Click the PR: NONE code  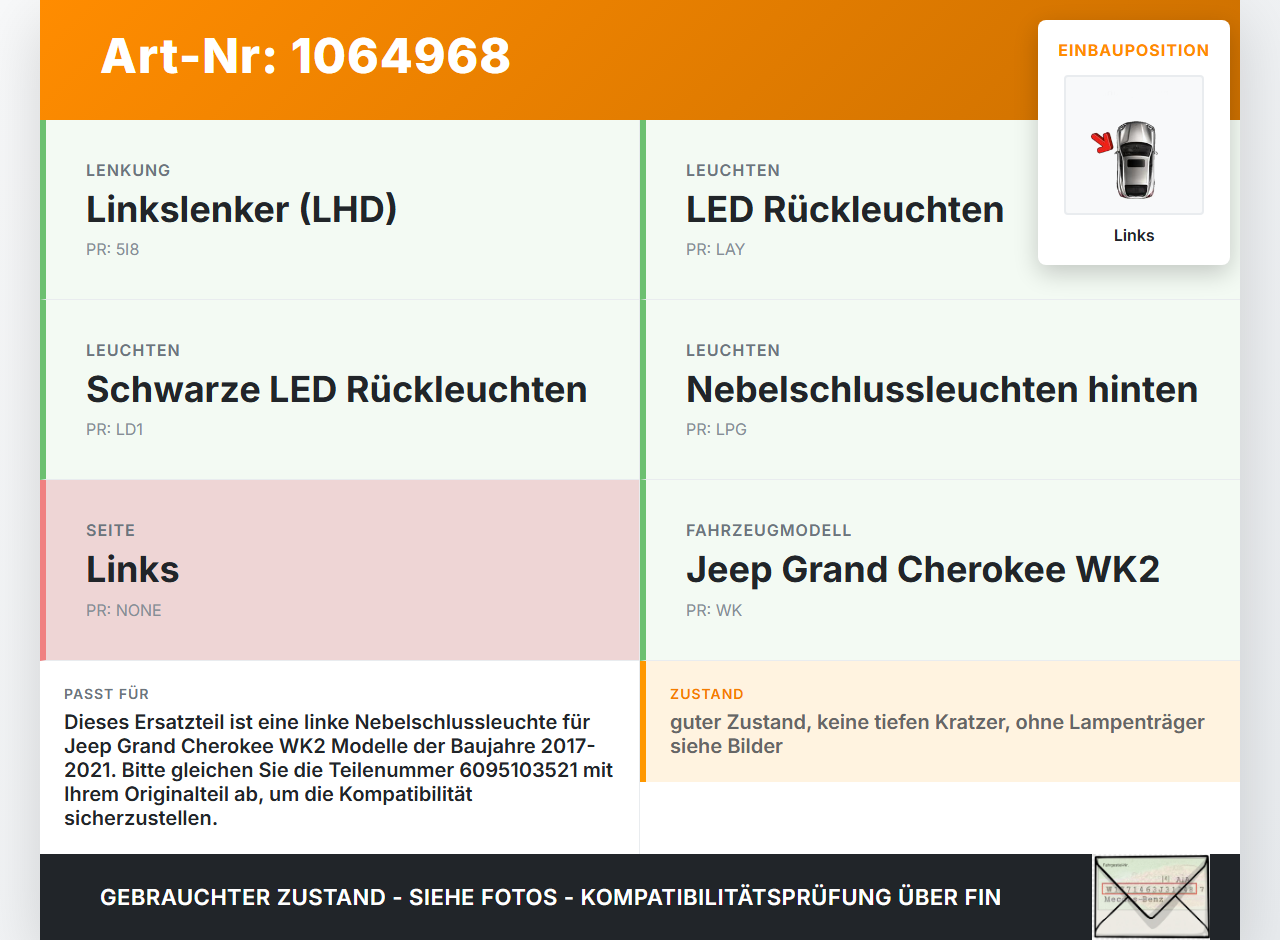[124, 611]
